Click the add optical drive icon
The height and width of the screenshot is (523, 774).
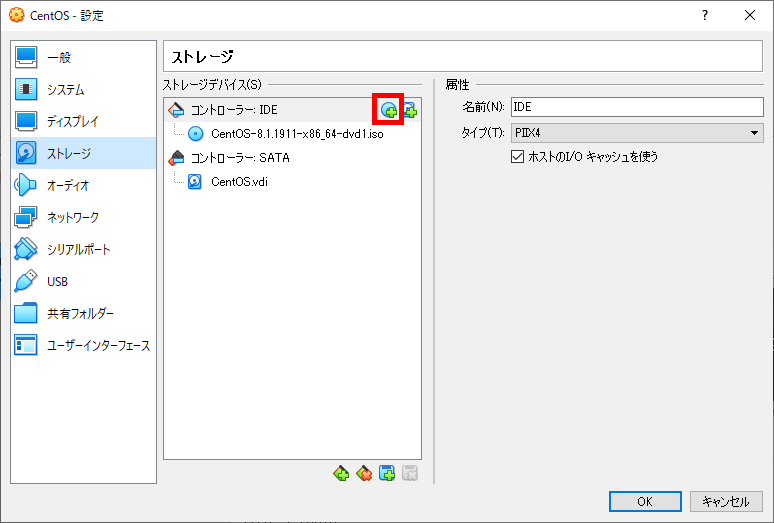click(388, 110)
